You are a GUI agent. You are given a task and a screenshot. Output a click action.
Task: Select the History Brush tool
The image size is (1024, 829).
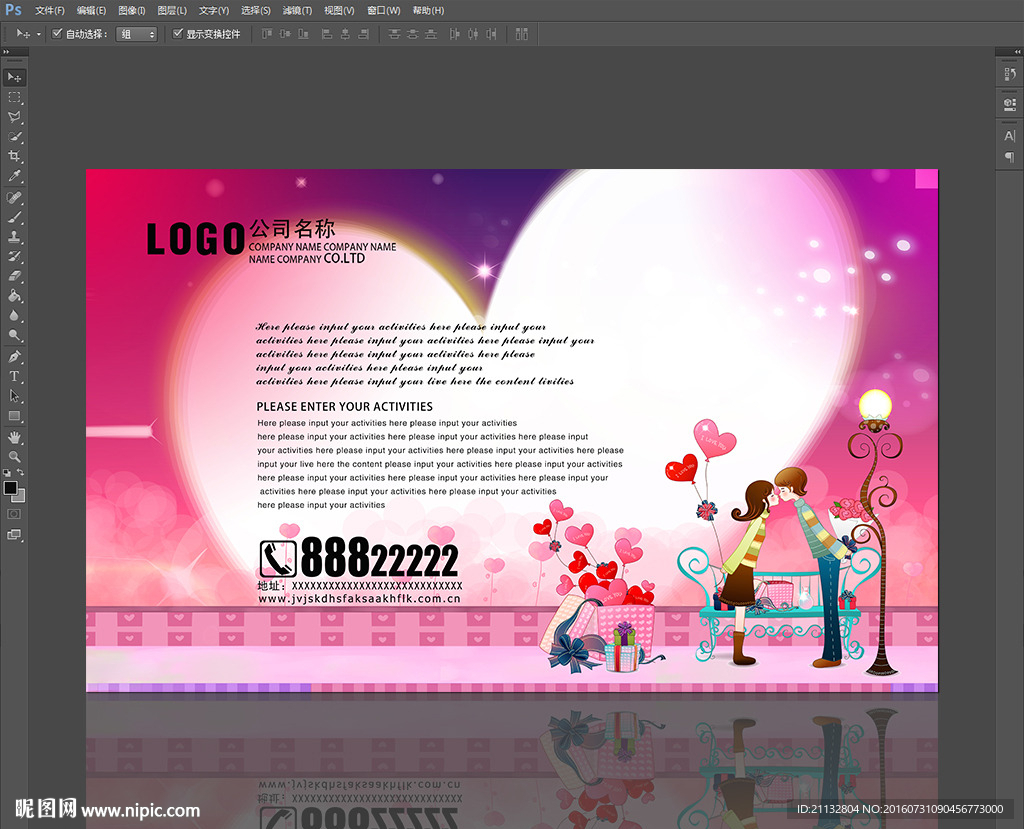tap(14, 256)
